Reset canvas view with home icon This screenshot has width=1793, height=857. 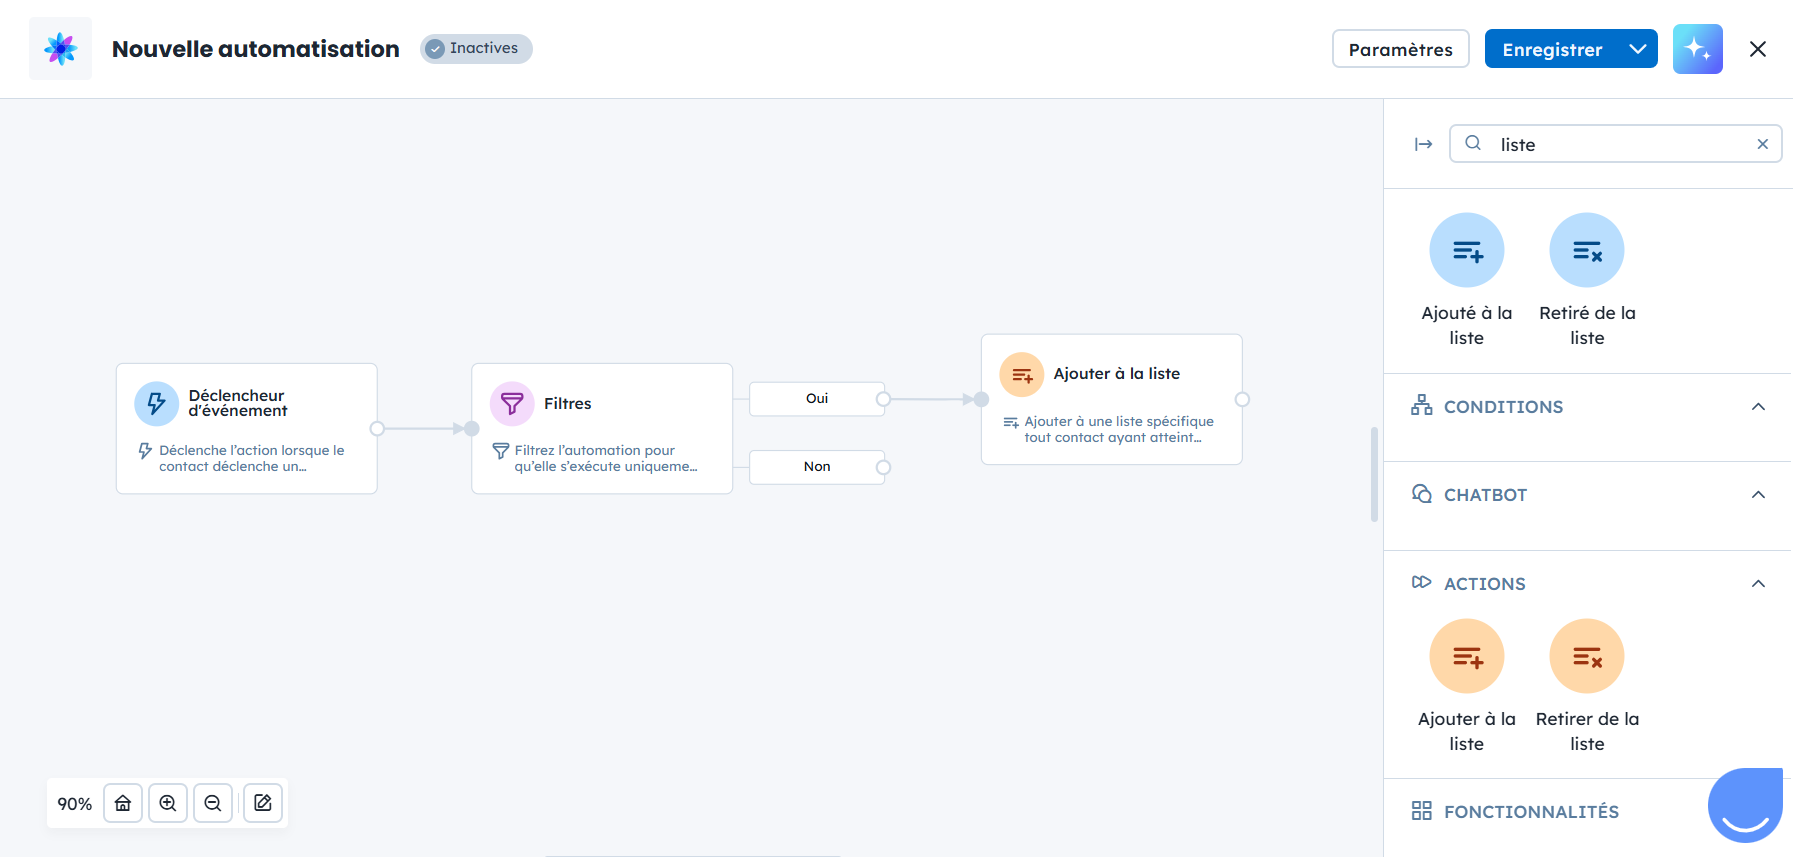click(x=123, y=803)
